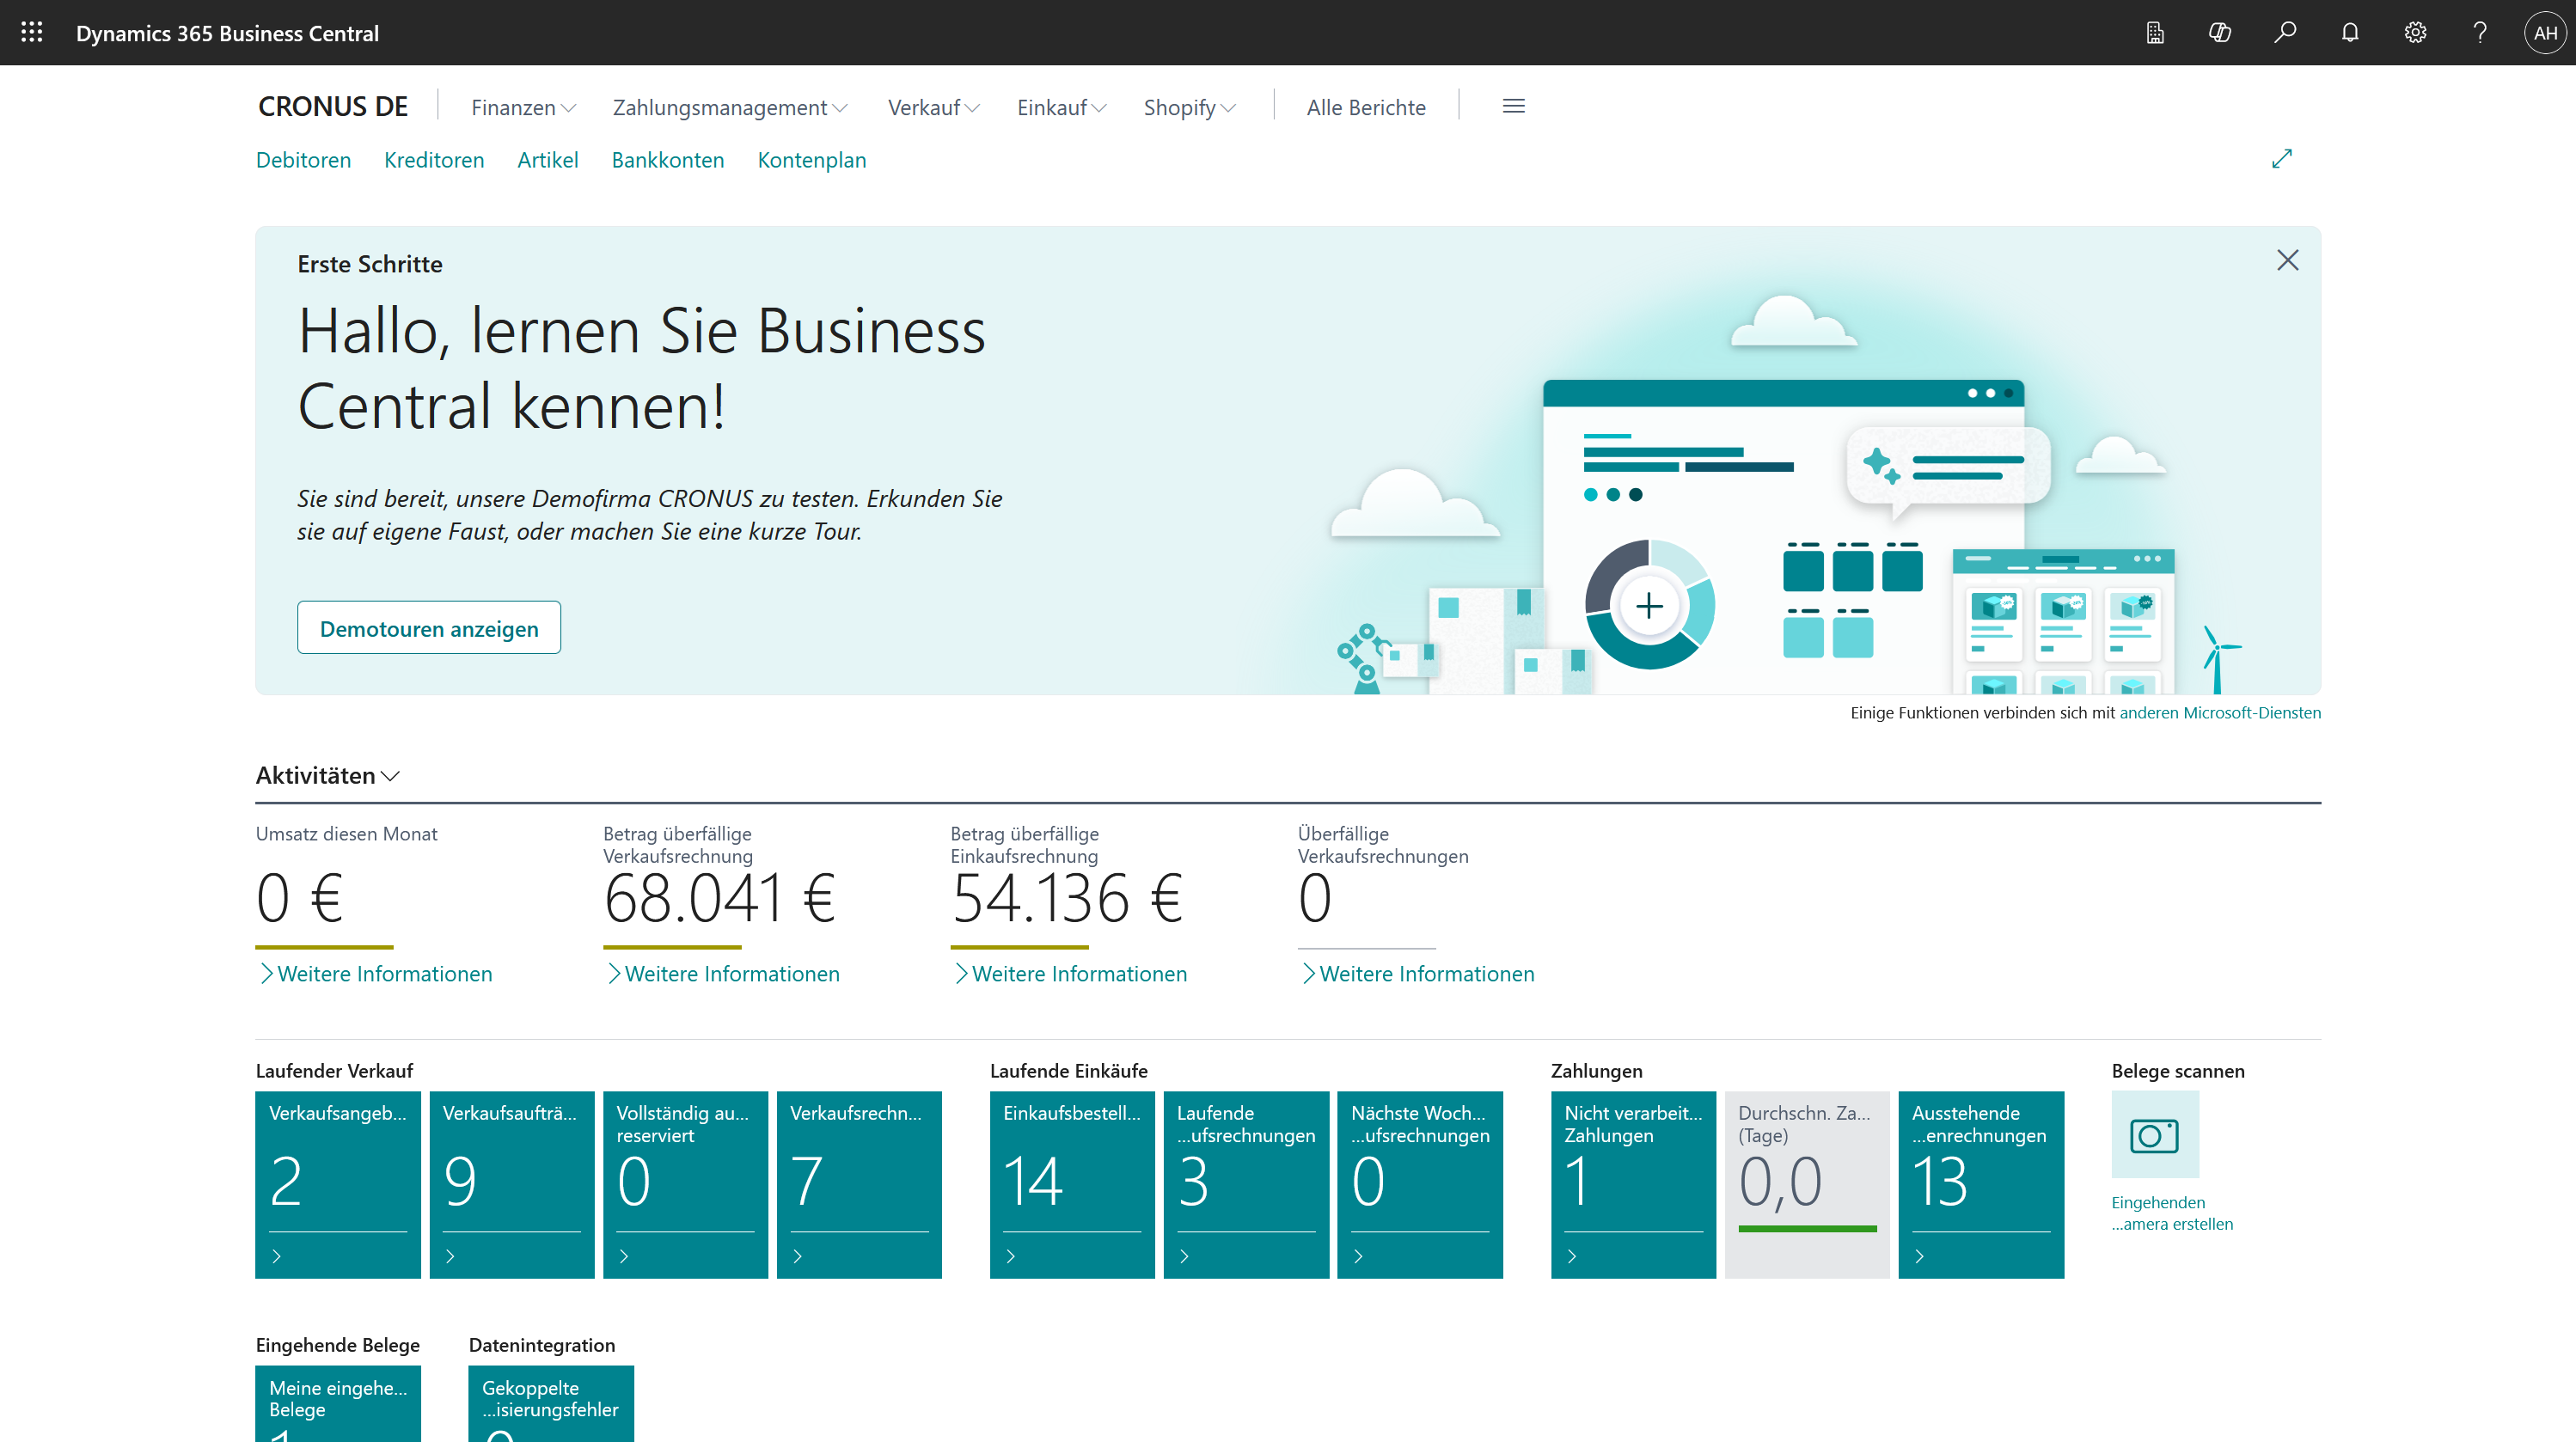Open Weitere Informationen under überfällige Einkaufsrechnung amount
Screen dimensions: 2576x1442
(x=1070, y=973)
